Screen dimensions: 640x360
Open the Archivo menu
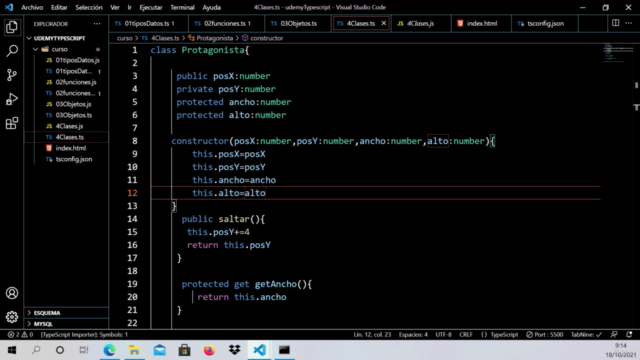(x=32, y=7)
